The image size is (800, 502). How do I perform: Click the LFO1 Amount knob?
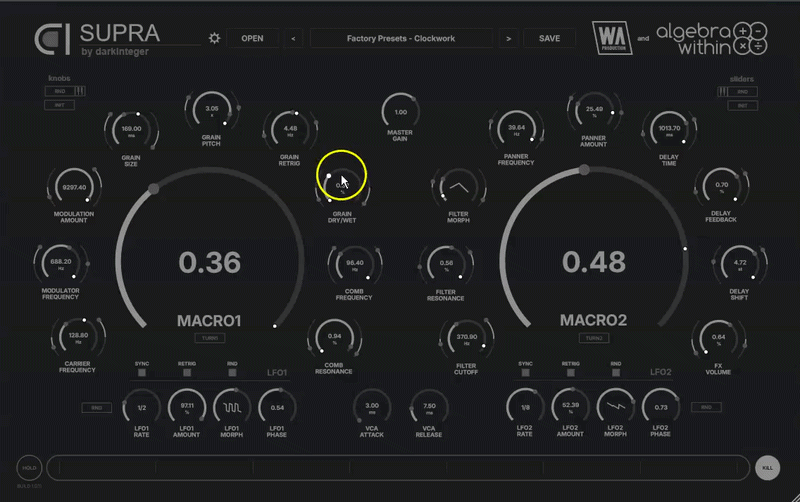click(187, 408)
